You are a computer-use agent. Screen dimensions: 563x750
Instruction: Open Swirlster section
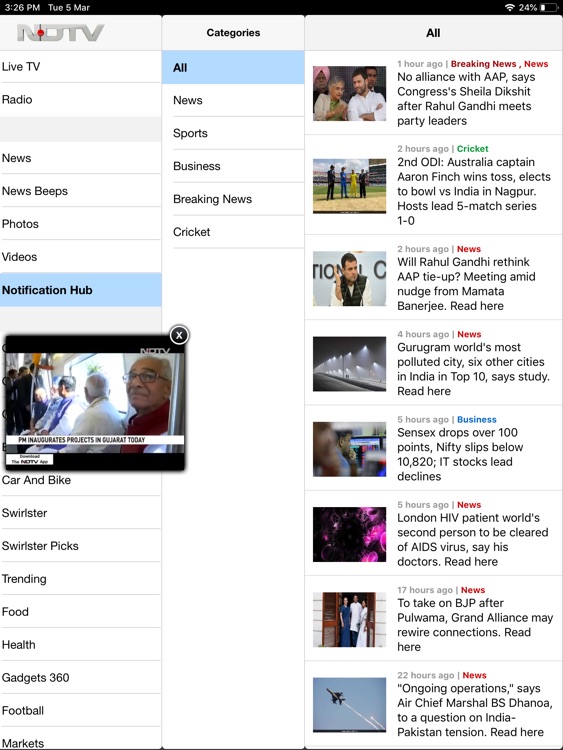click(80, 513)
